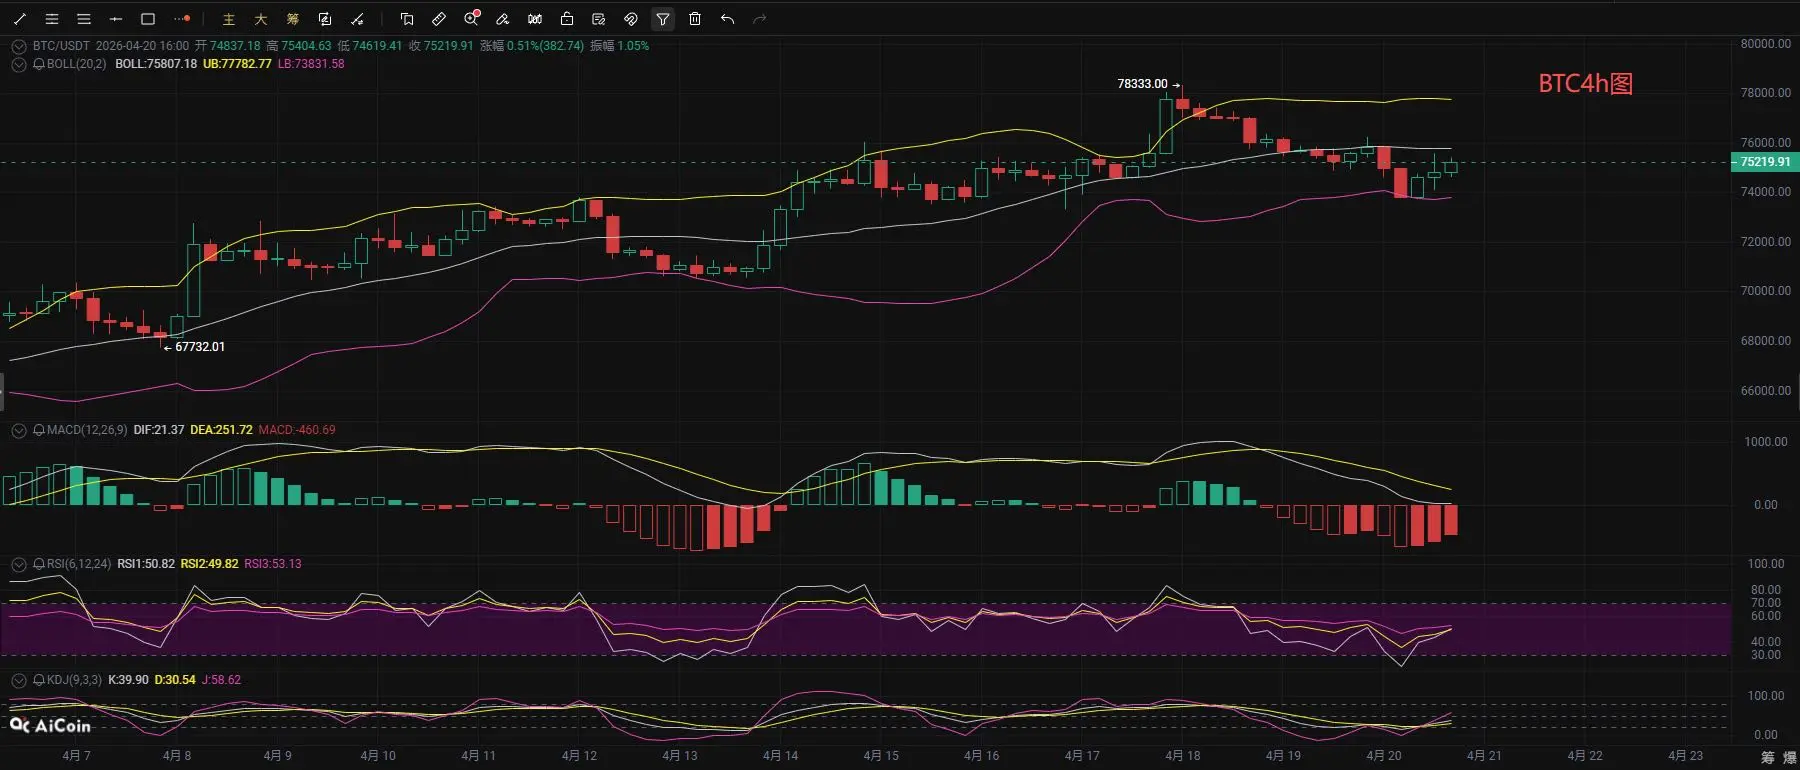Click the current price tag 75219.91
The height and width of the screenshot is (770, 1800).
click(1765, 162)
